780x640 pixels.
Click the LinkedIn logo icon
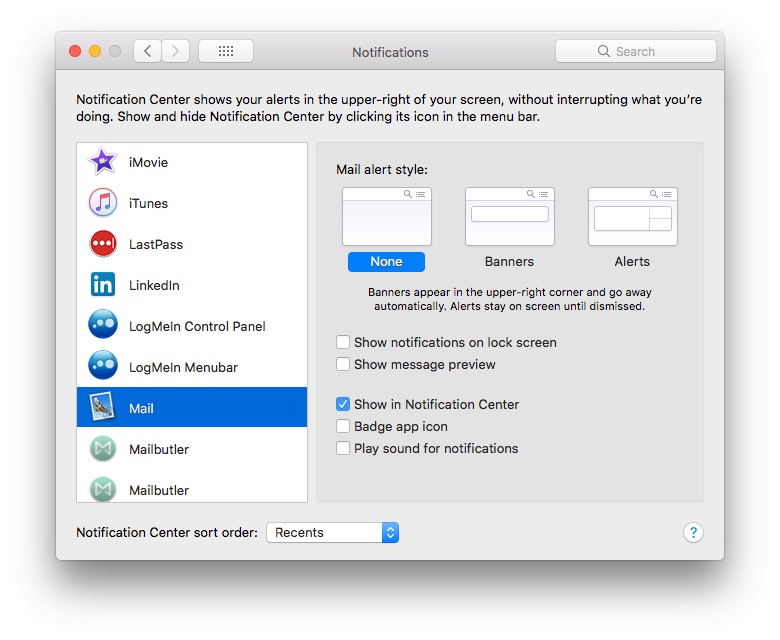tap(102, 285)
